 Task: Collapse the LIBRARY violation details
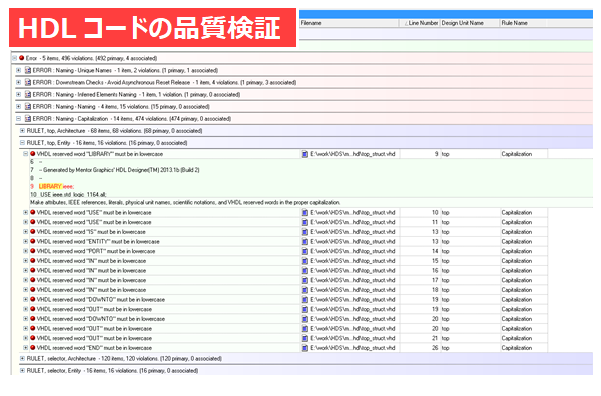(x=26, y=154)
